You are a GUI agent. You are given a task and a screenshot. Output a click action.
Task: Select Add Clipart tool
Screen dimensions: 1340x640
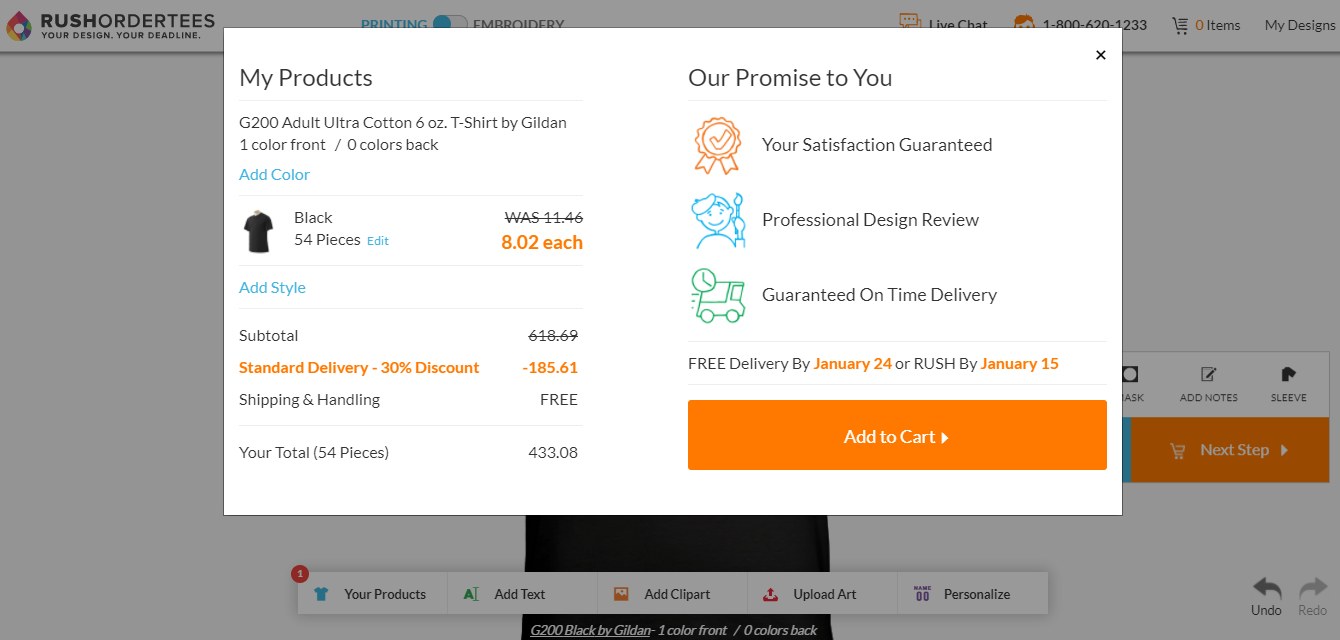point(672,593)
